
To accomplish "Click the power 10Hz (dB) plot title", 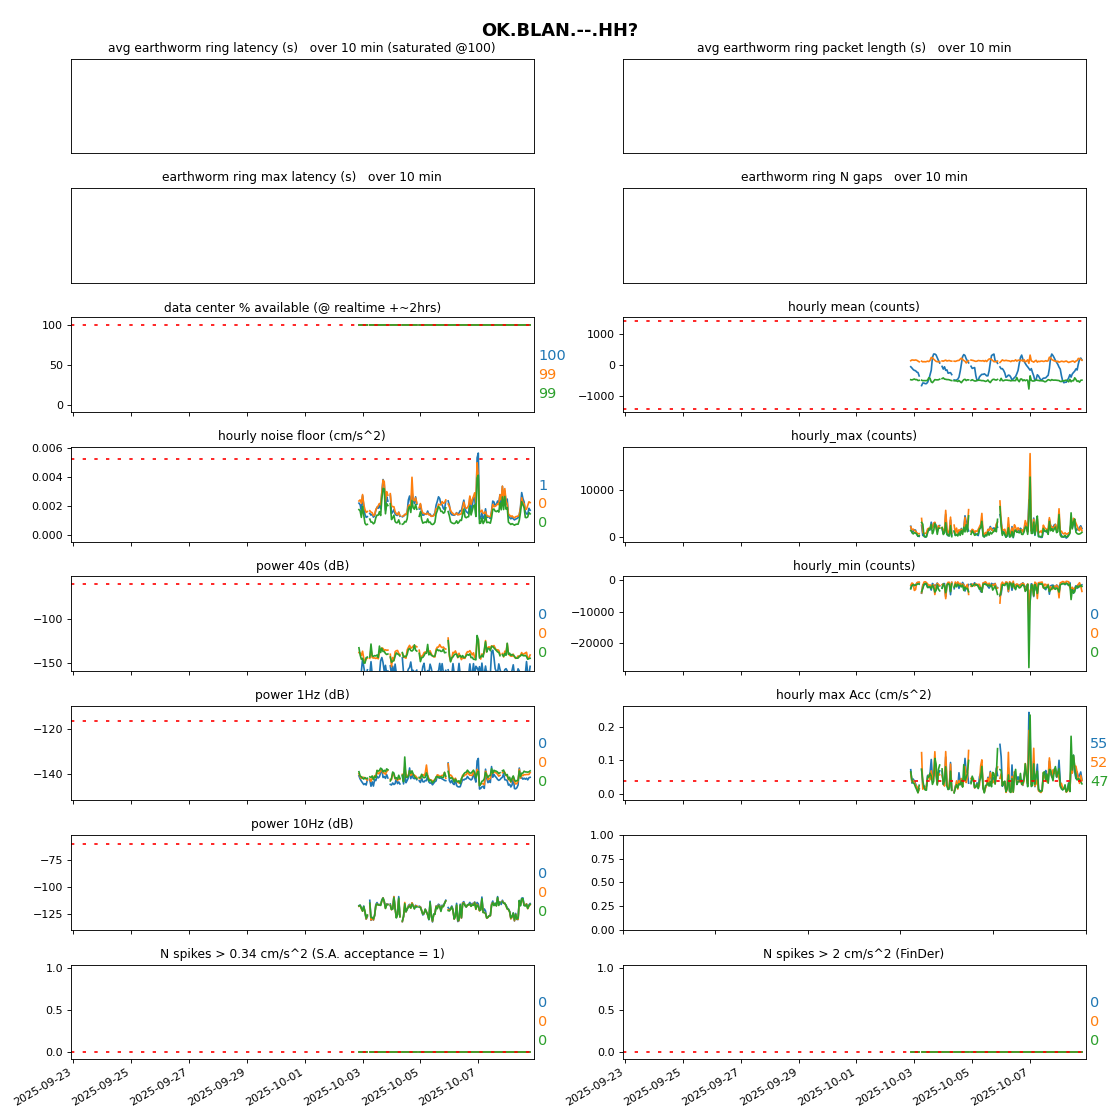I will click(302, 824).
